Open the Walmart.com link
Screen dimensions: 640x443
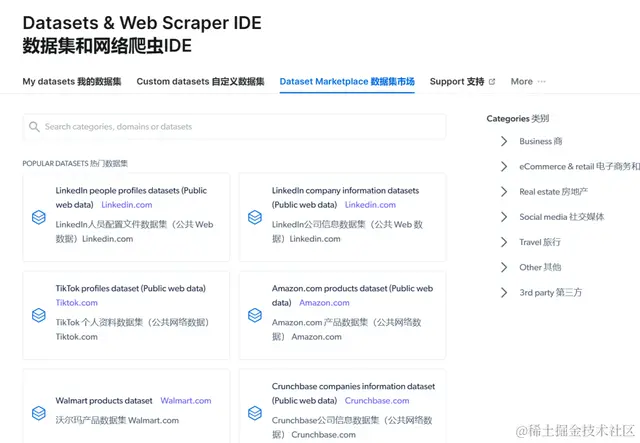pyautogui.click(x=186, y=401)
